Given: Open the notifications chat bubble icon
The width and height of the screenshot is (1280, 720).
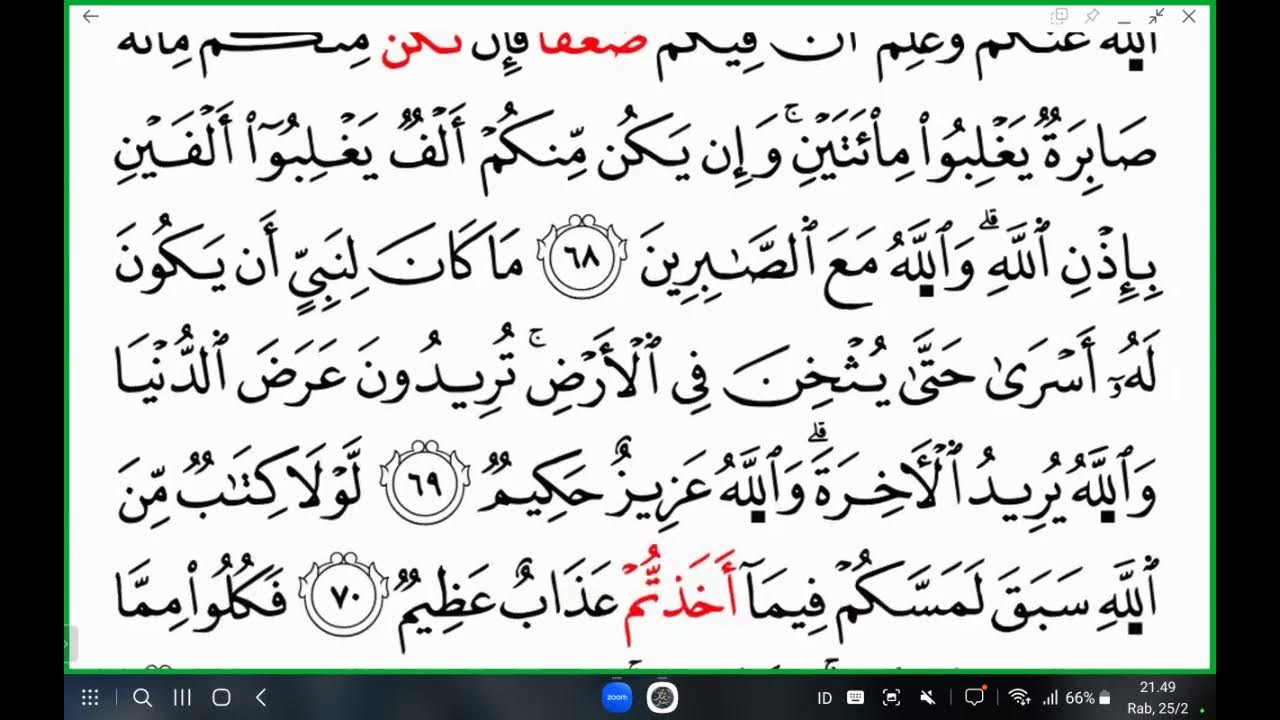Looking at the screenshot, I should (976, 697).
